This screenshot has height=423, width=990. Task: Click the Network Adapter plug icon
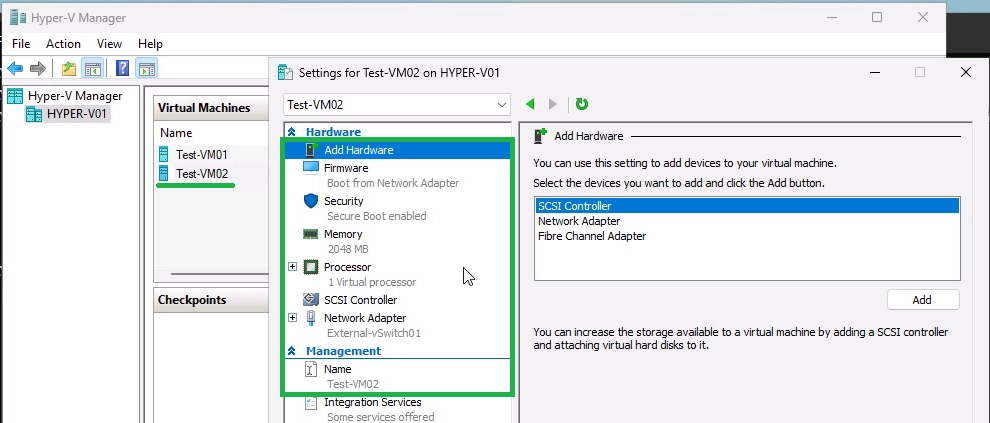[311, 318]
